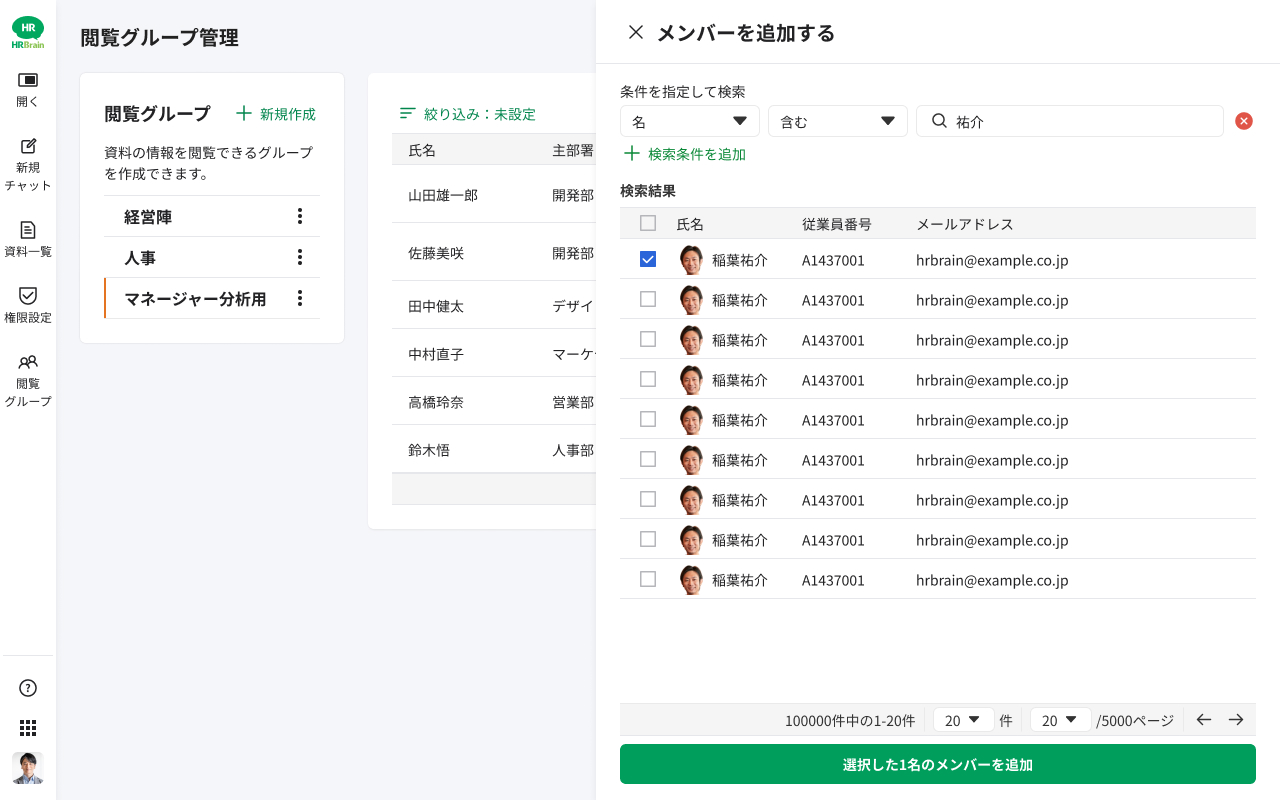Click the HRBrain logo icon
This screenshot has height=800, width=1280.
(28, 32)
